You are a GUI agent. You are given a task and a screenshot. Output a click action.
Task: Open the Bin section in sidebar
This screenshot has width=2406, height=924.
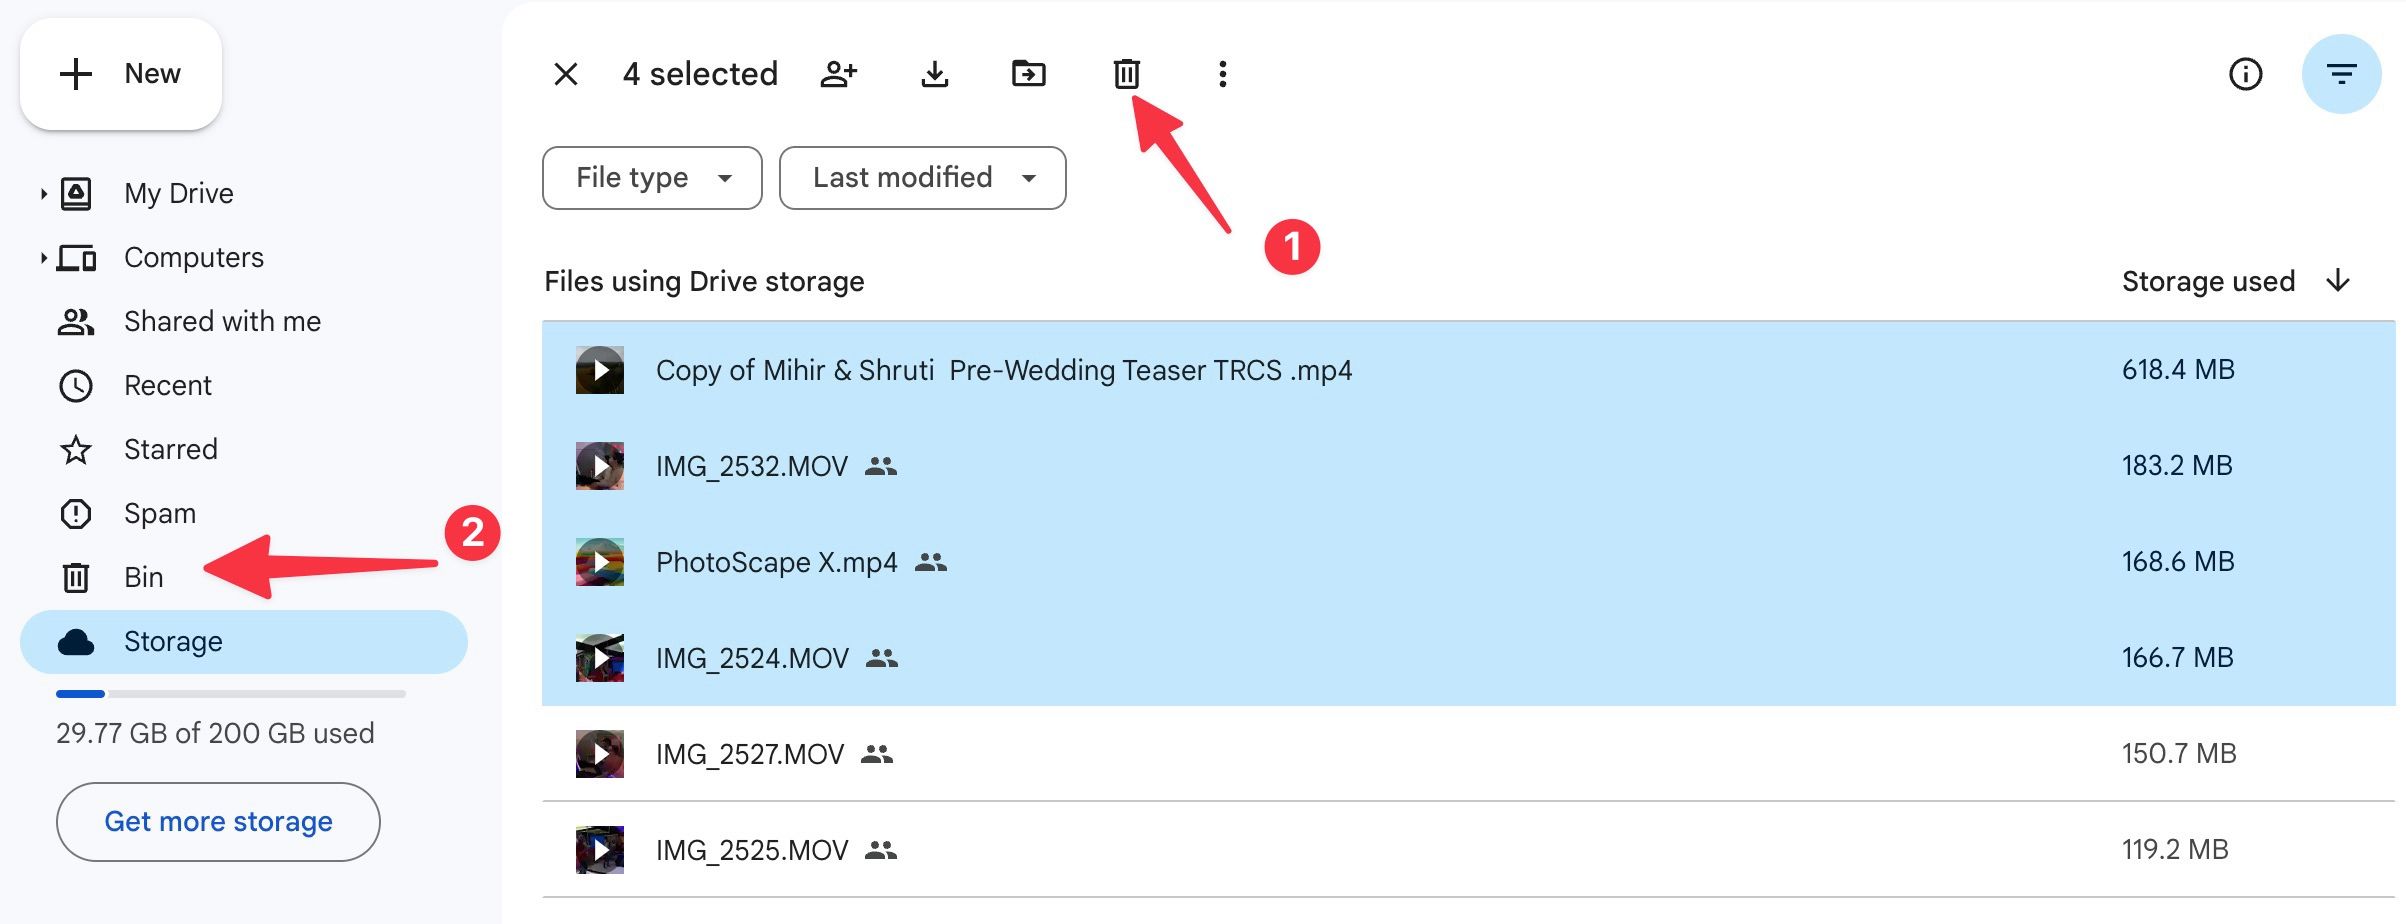143,578
